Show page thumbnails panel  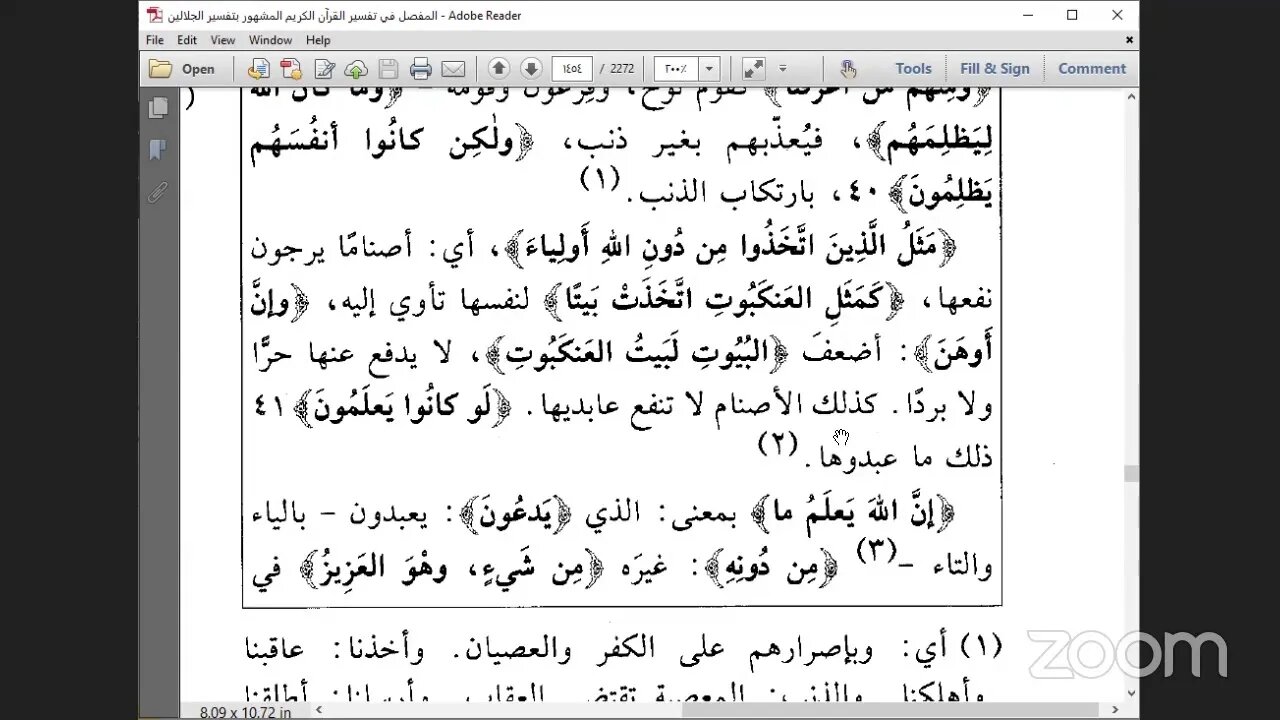click(157, 108)
